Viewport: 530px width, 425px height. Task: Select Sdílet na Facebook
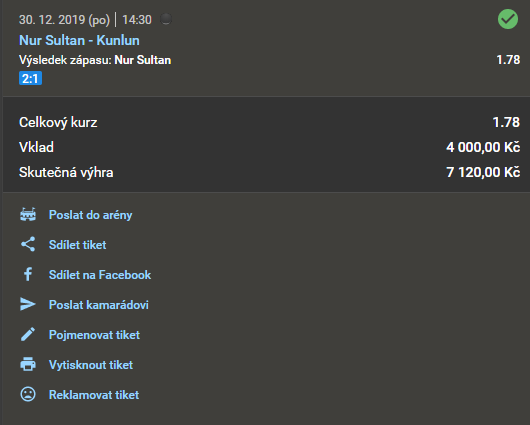point(100,275)
